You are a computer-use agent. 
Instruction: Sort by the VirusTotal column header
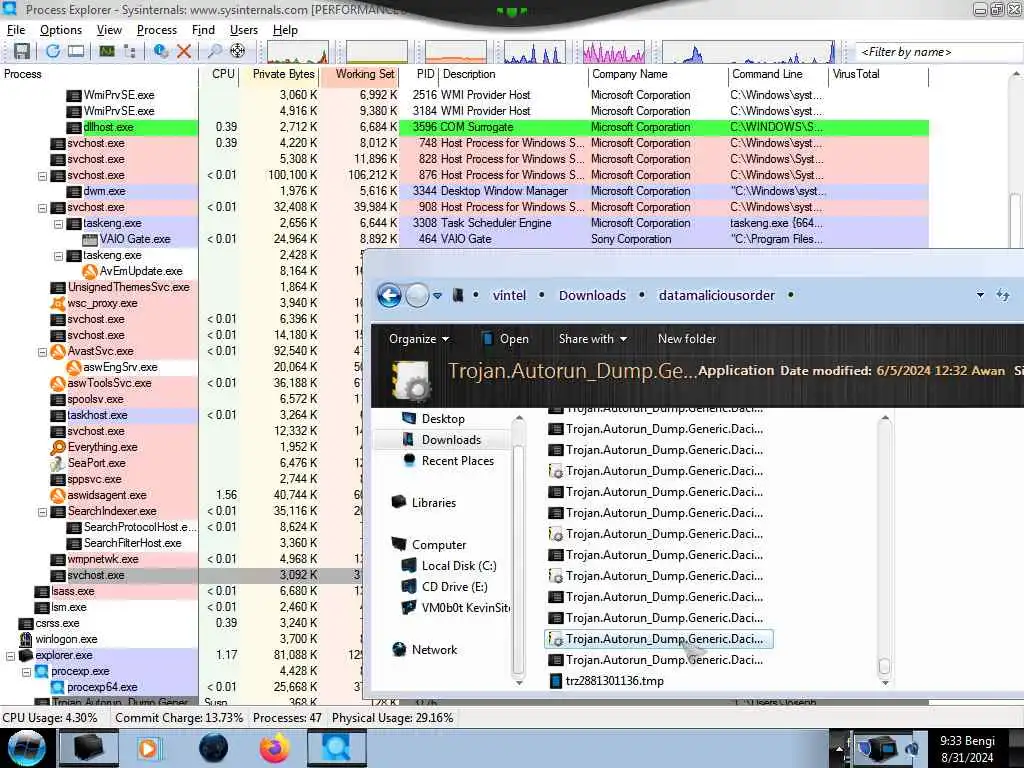878,74
